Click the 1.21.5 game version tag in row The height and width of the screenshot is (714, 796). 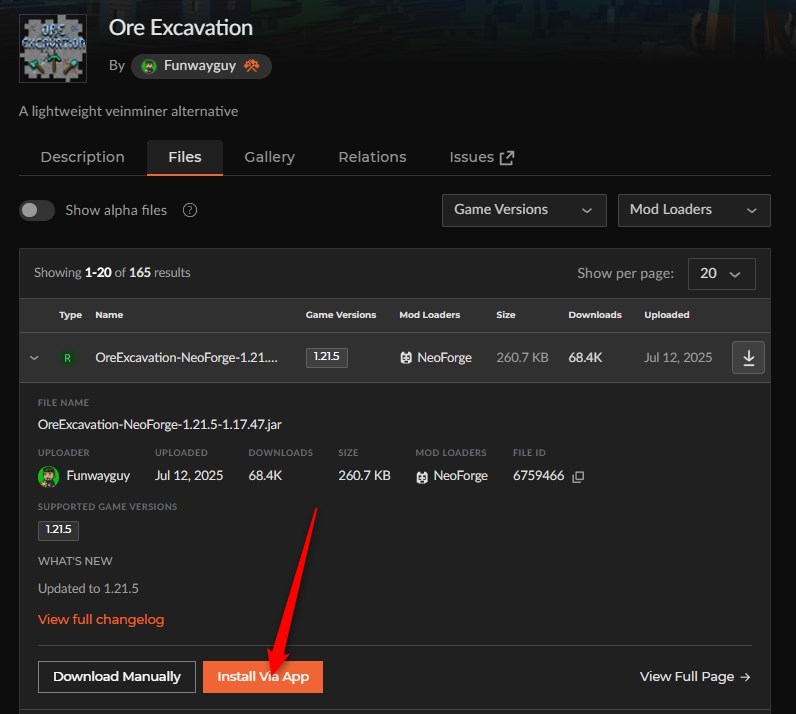[x=326, y=357]
